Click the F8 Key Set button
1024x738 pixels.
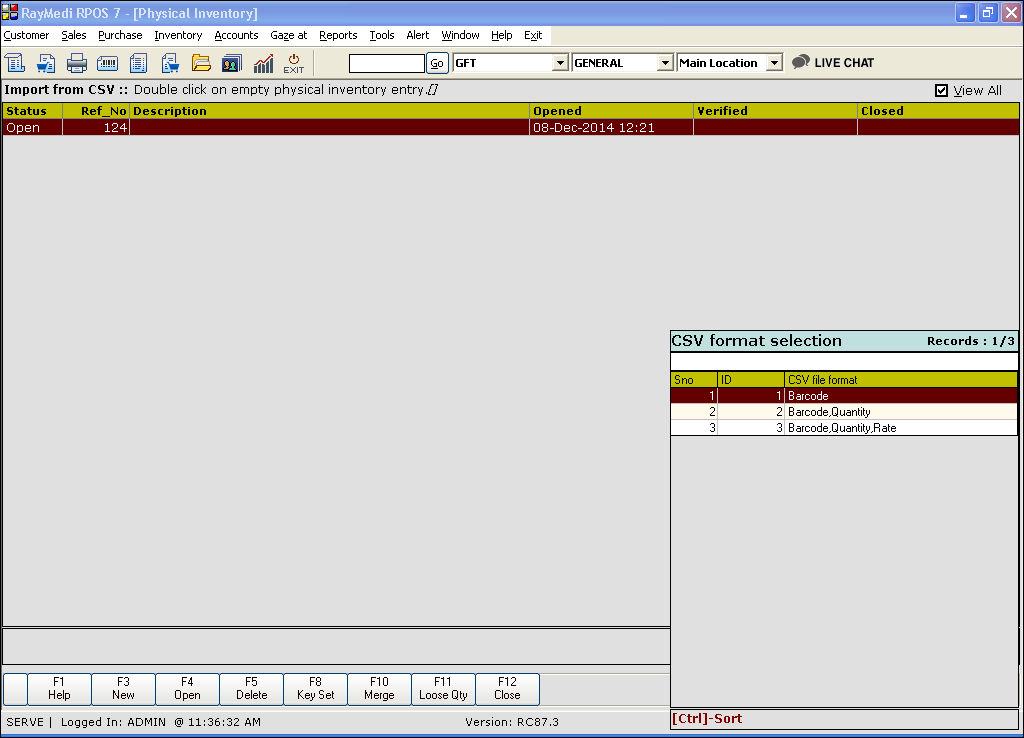point(315,689)
